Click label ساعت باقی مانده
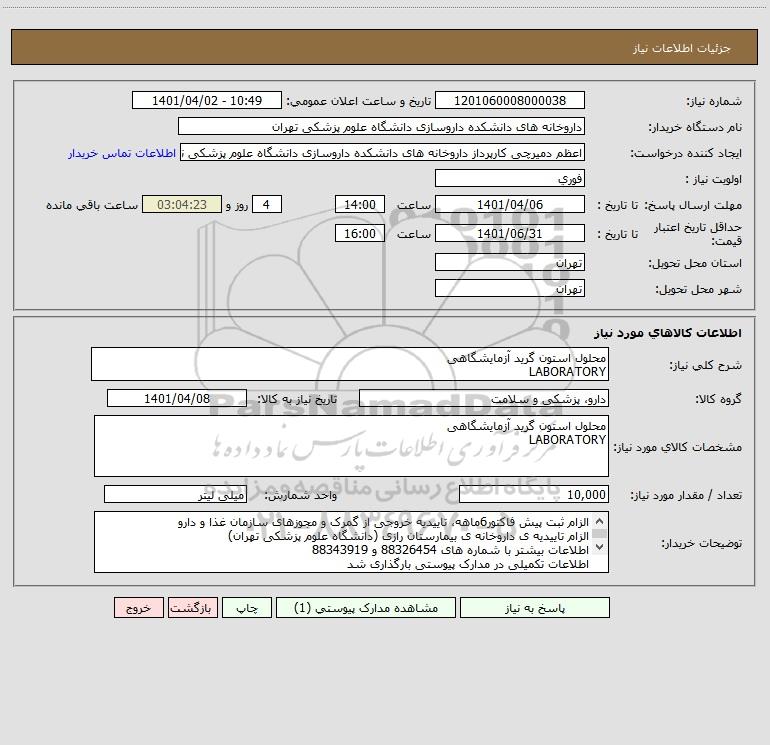This screenshot has width=770, height=745. [x=92, y=205]
